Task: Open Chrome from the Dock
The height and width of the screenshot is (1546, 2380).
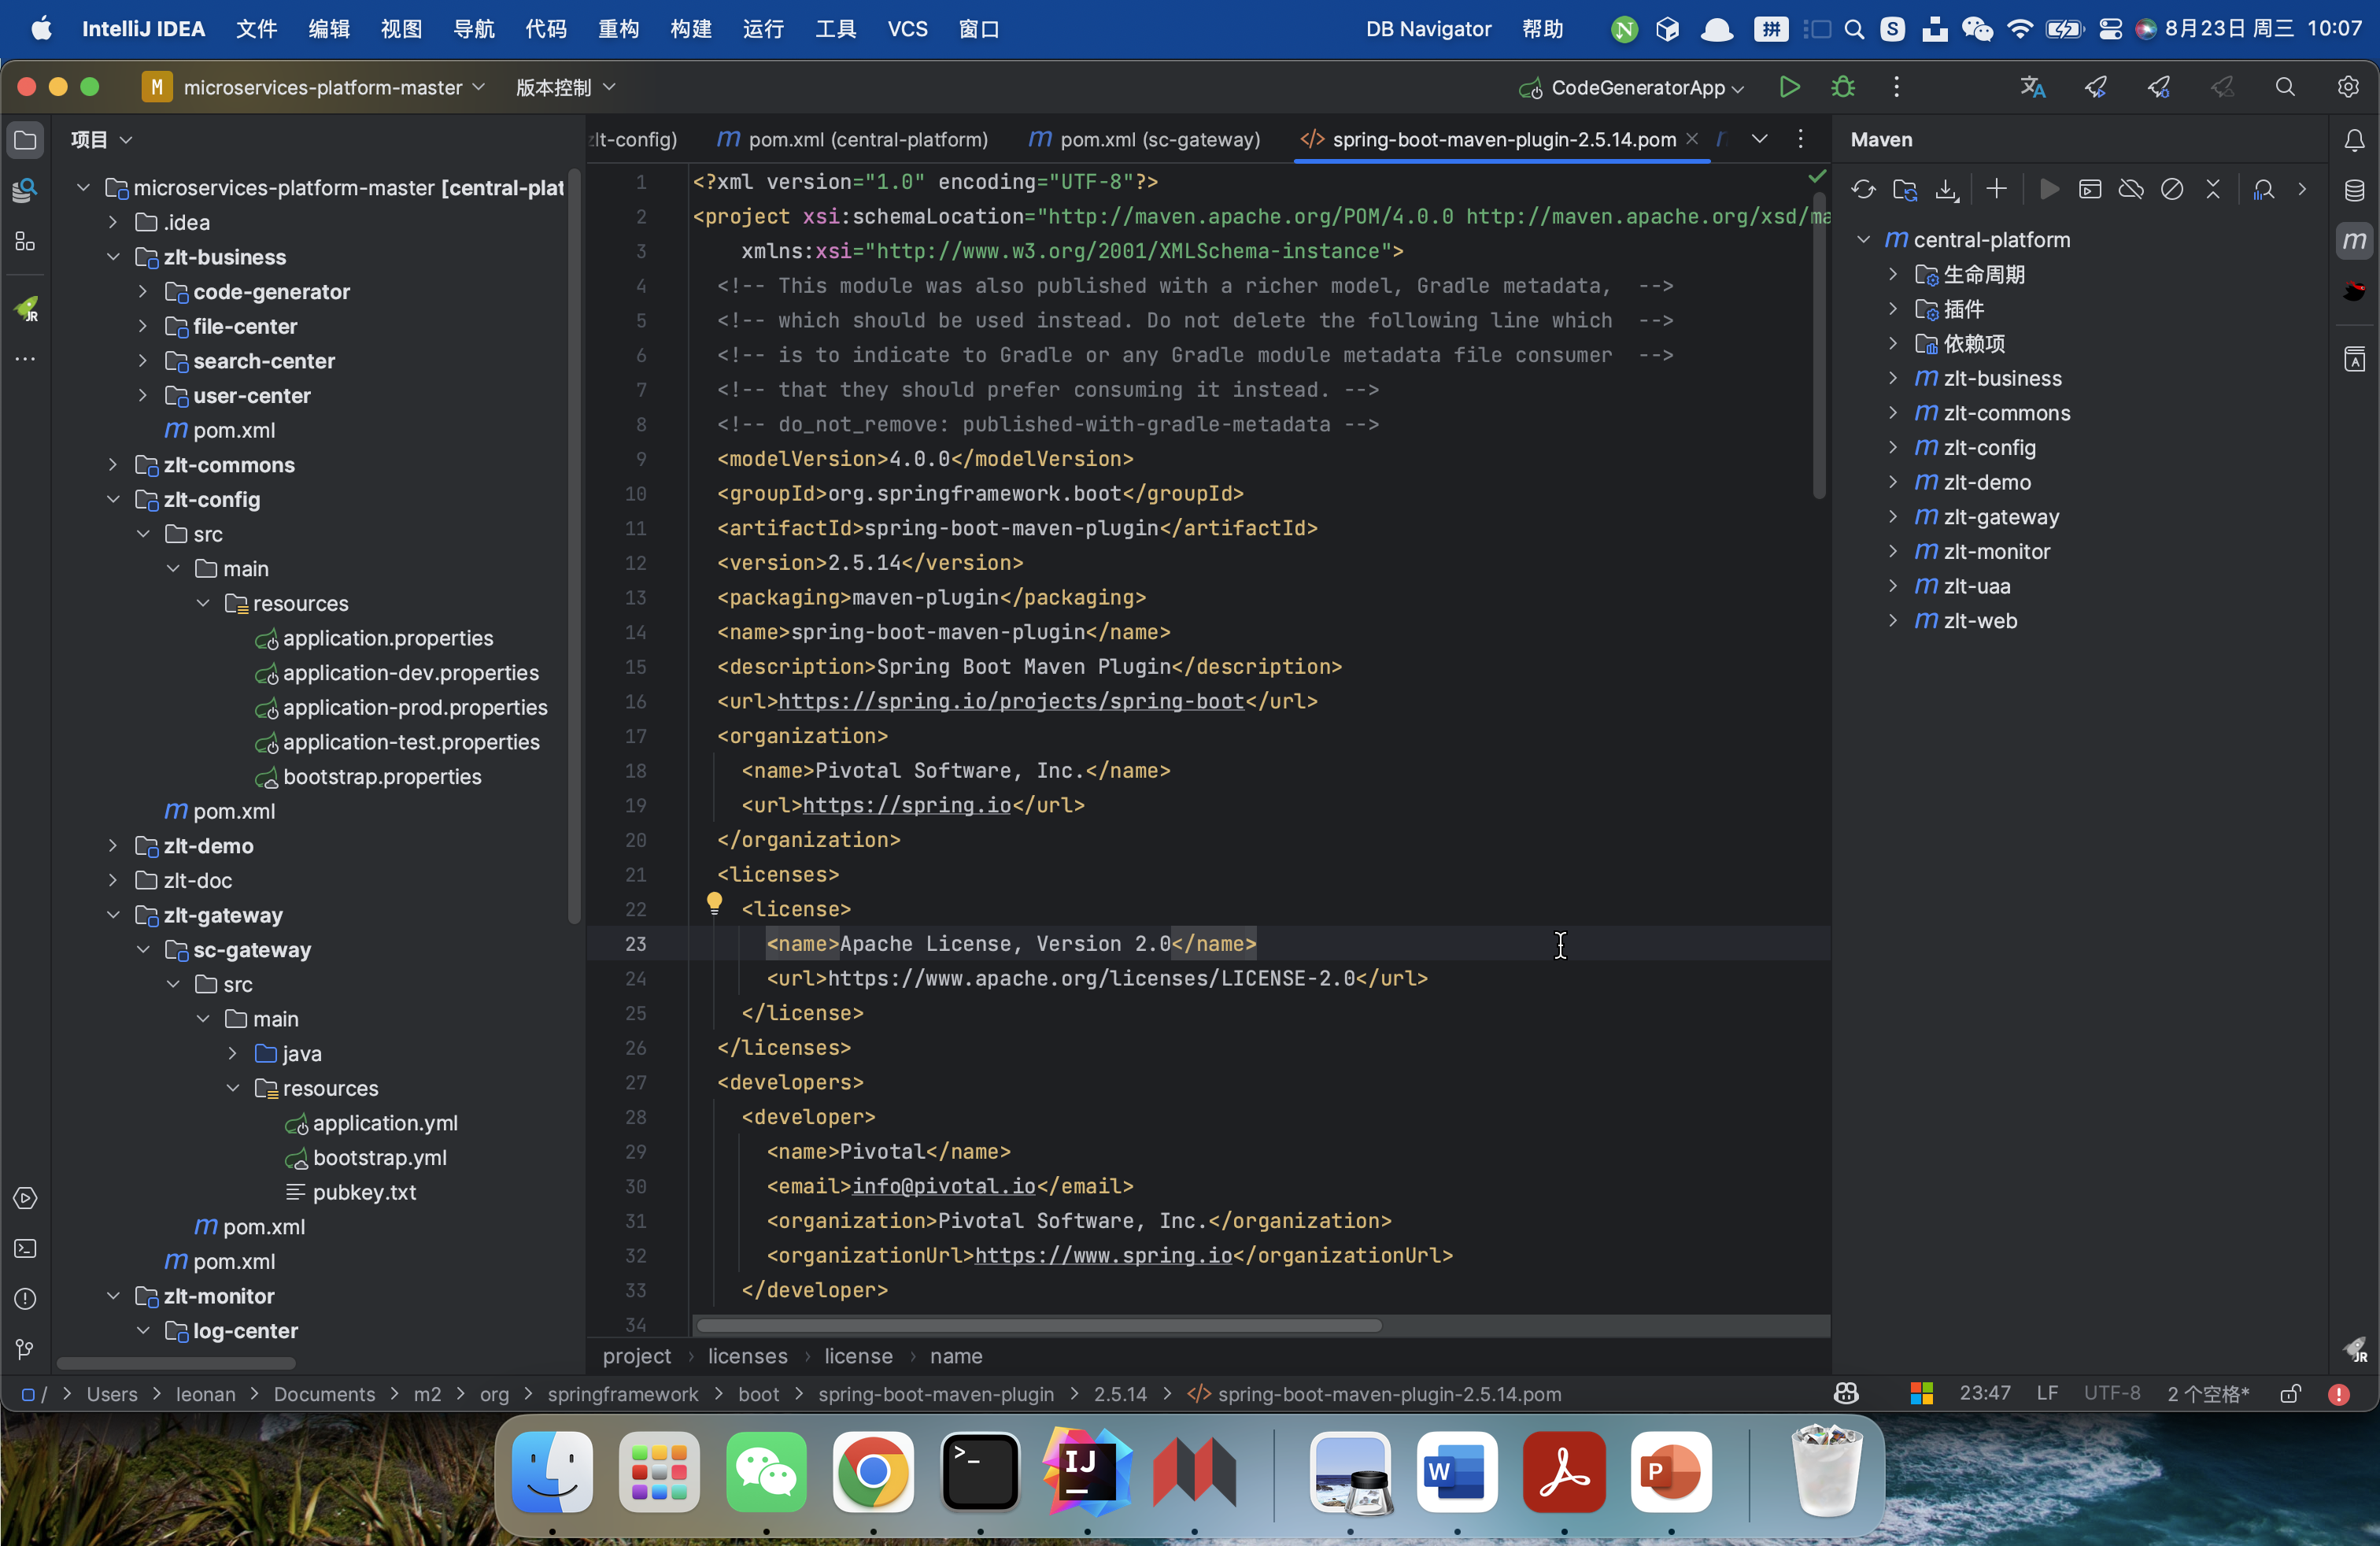Action: click(872, 1471)
